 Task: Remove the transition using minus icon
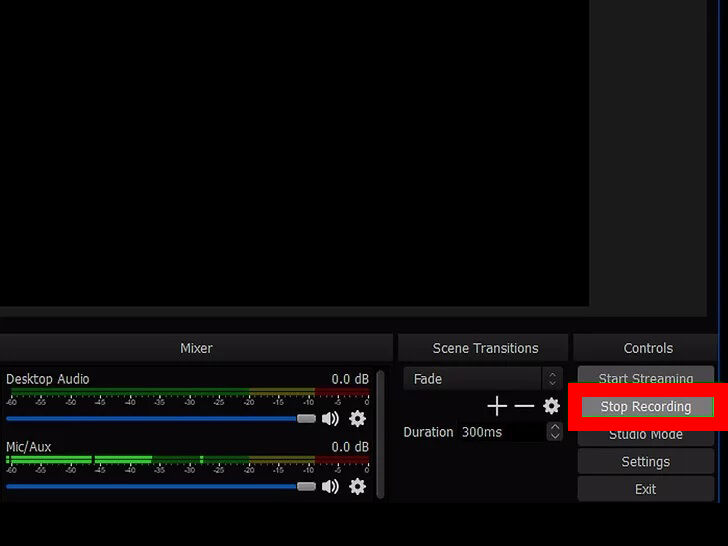(x=524, y=406)
